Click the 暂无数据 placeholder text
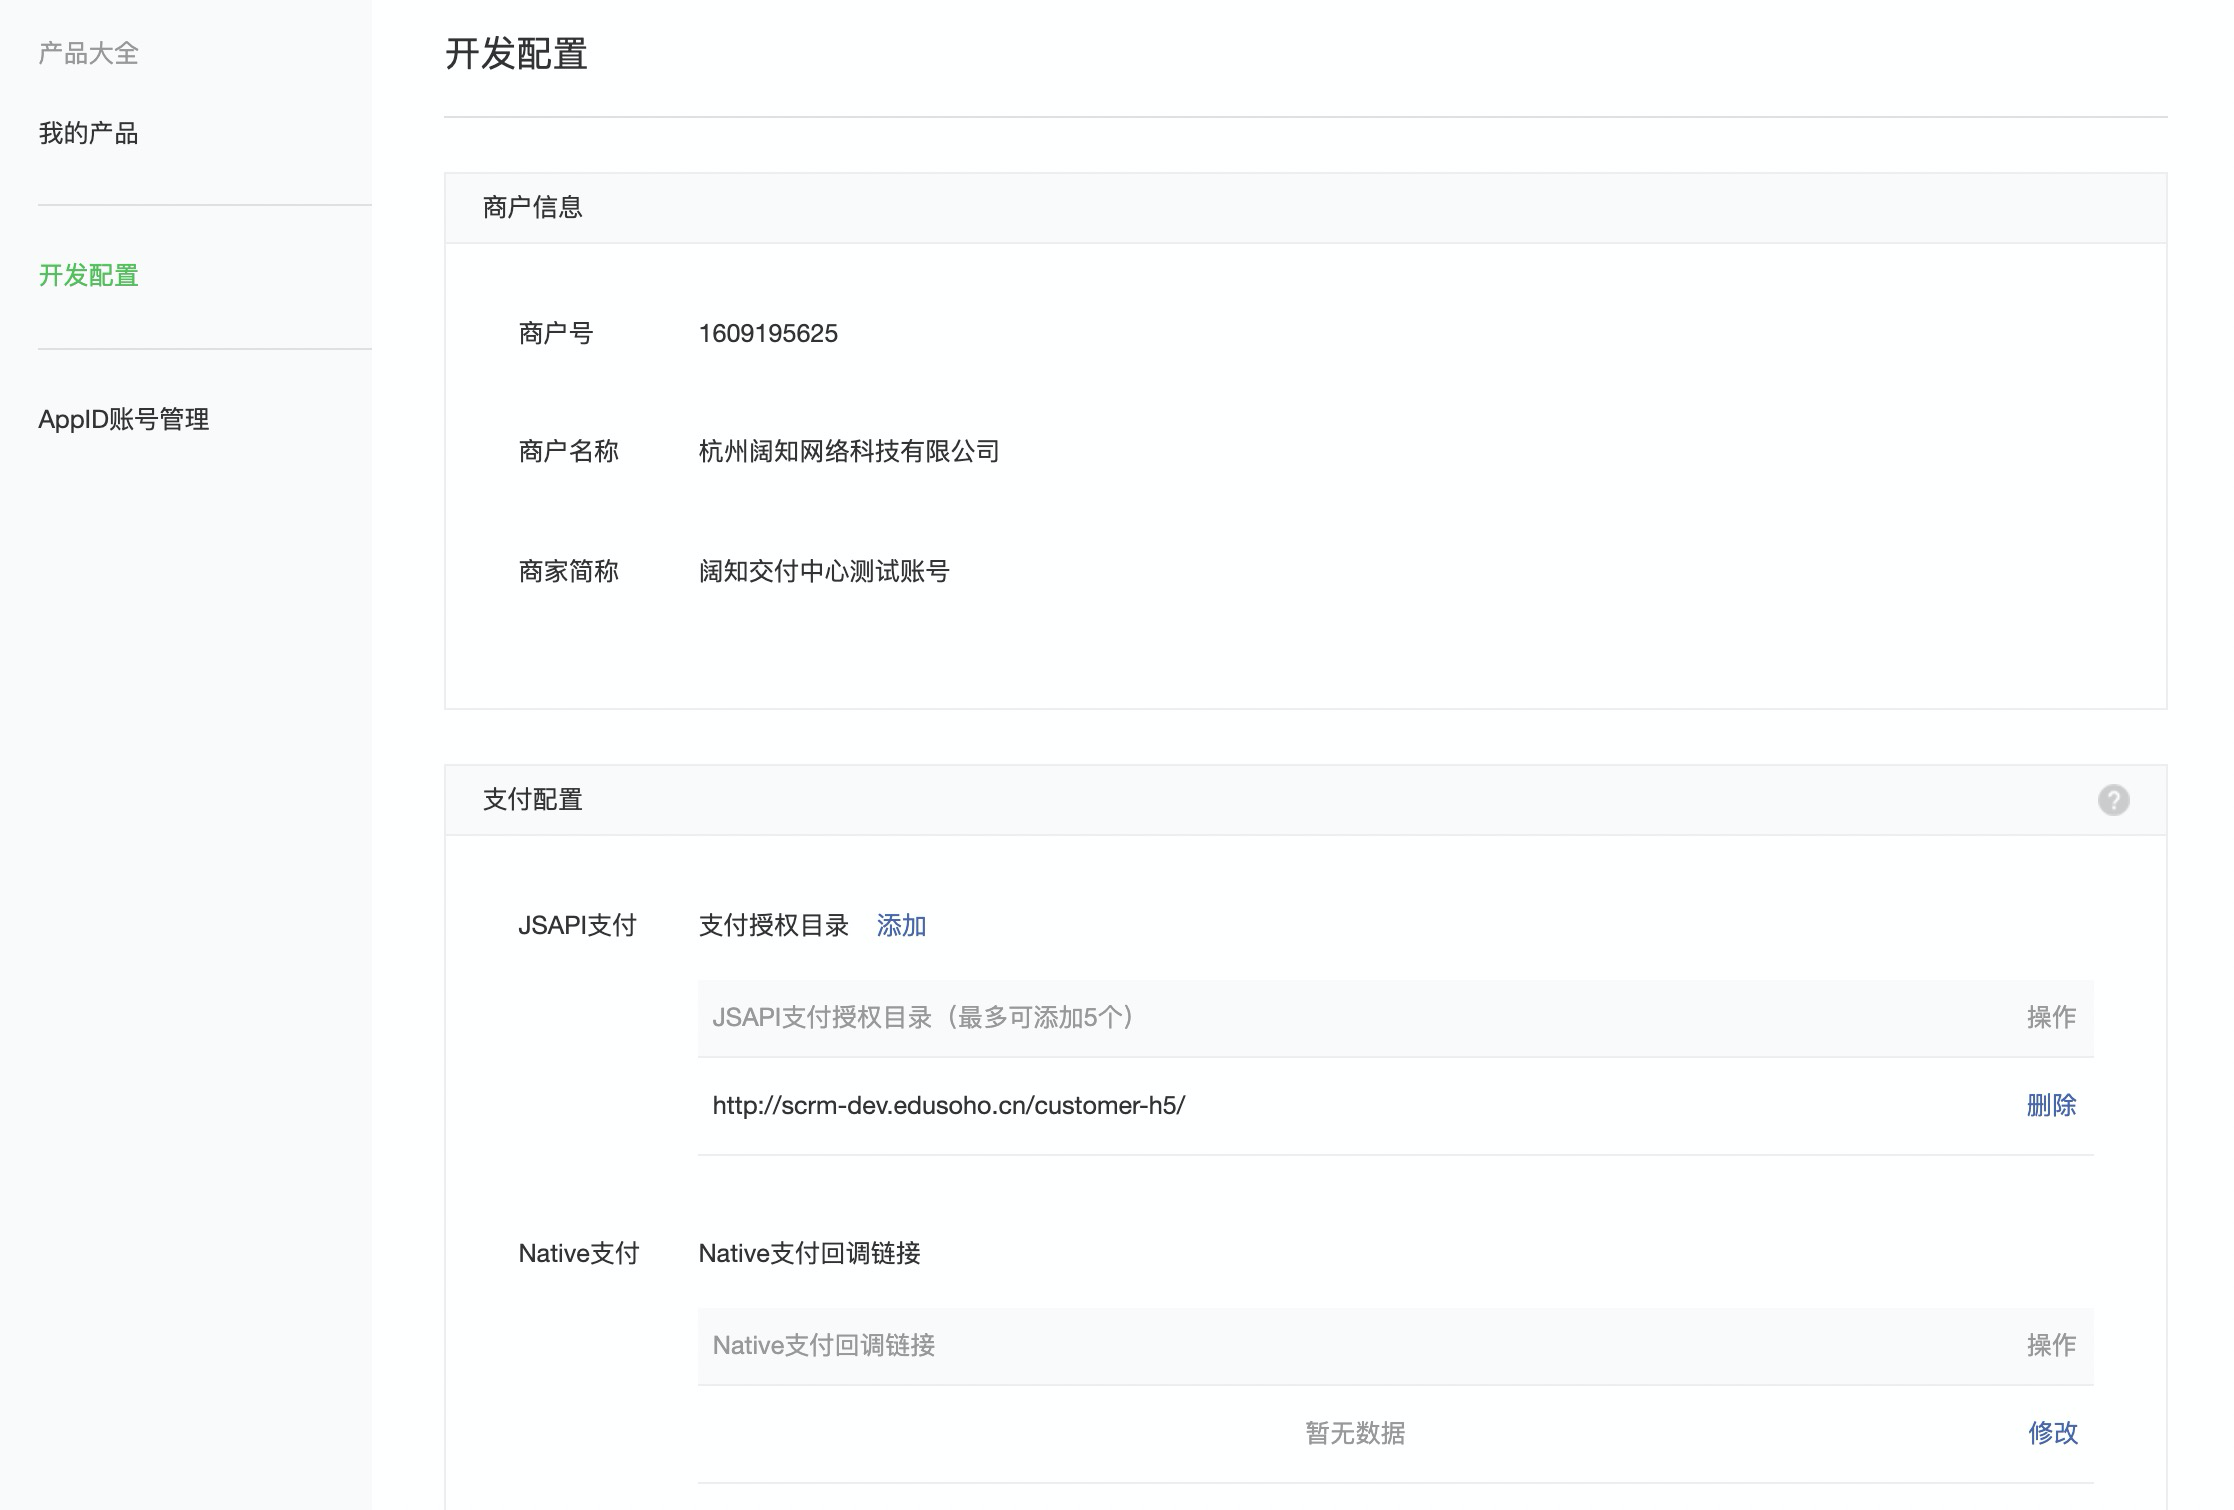Image resolution: width=2234 pixels, height=1510 pixels. (1355, 1433)
